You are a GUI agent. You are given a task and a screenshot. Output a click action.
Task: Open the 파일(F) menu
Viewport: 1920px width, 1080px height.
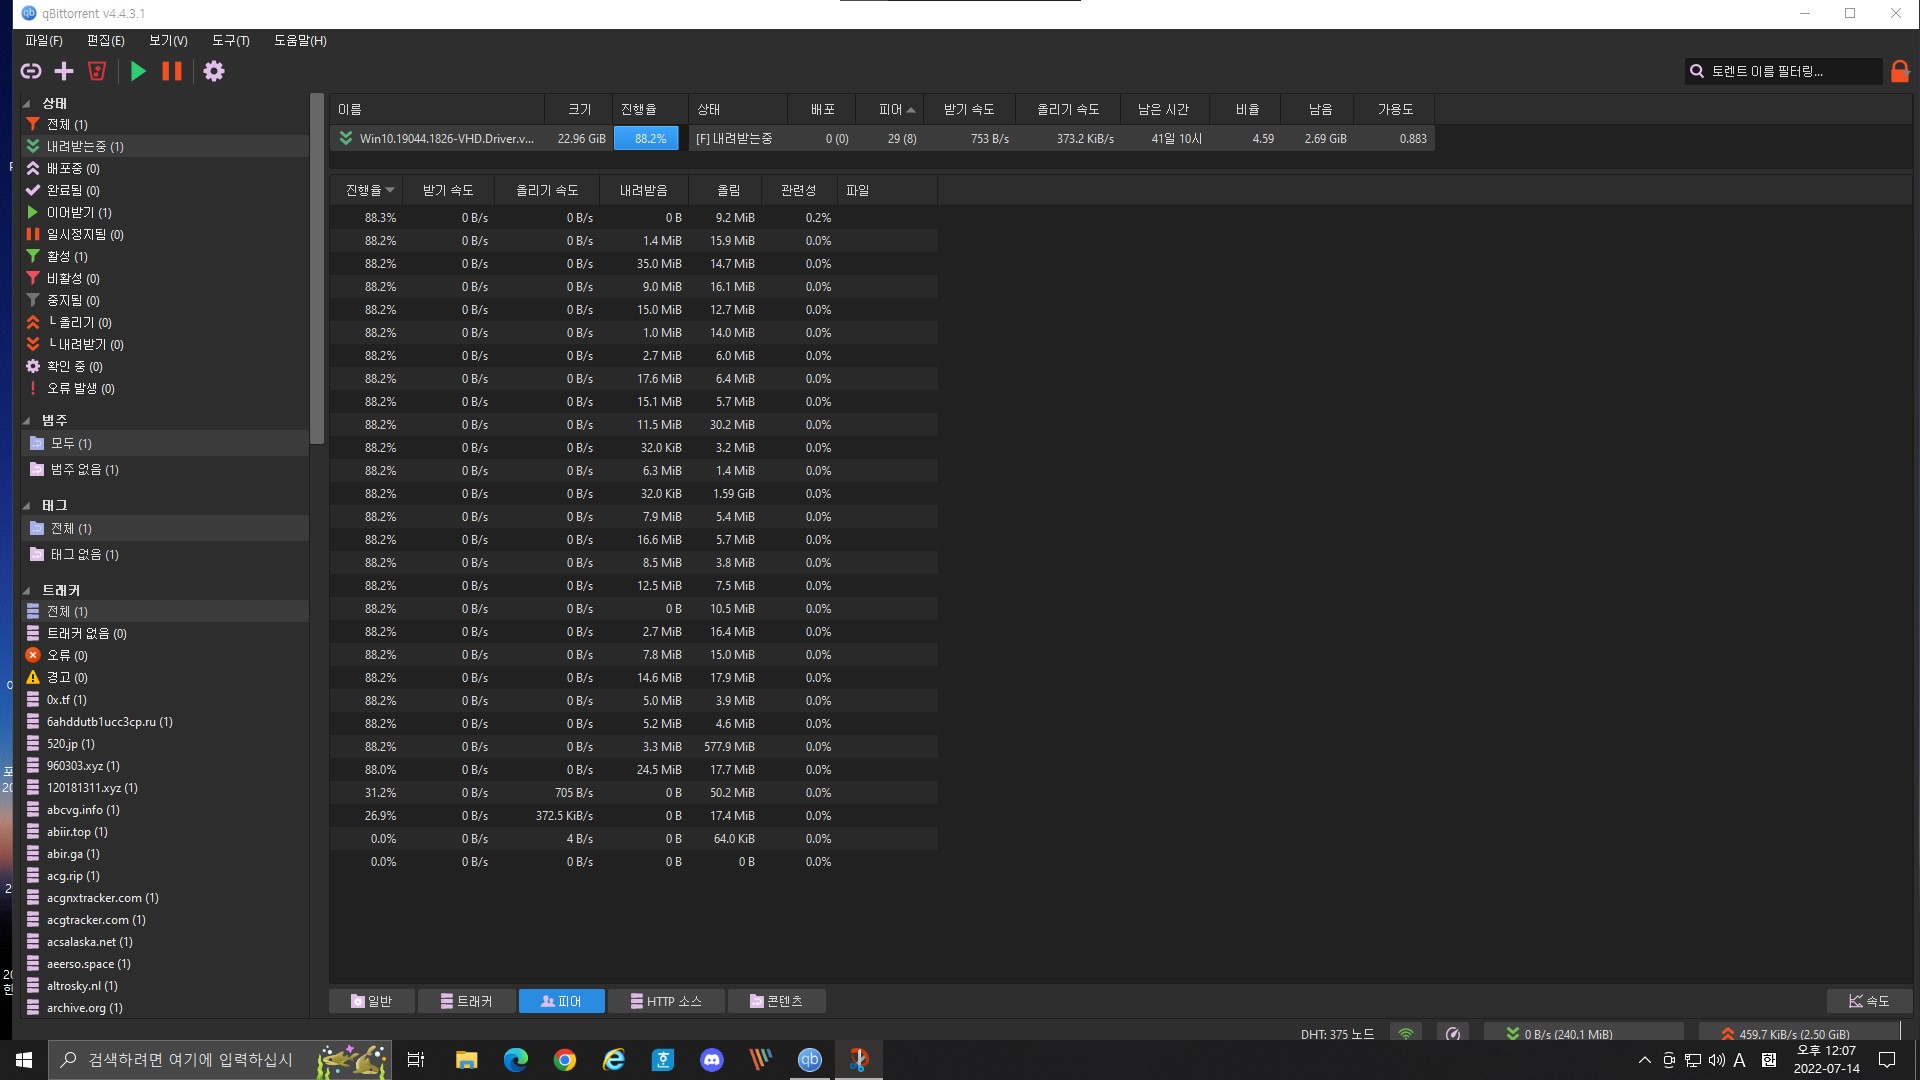pos(44,40)
